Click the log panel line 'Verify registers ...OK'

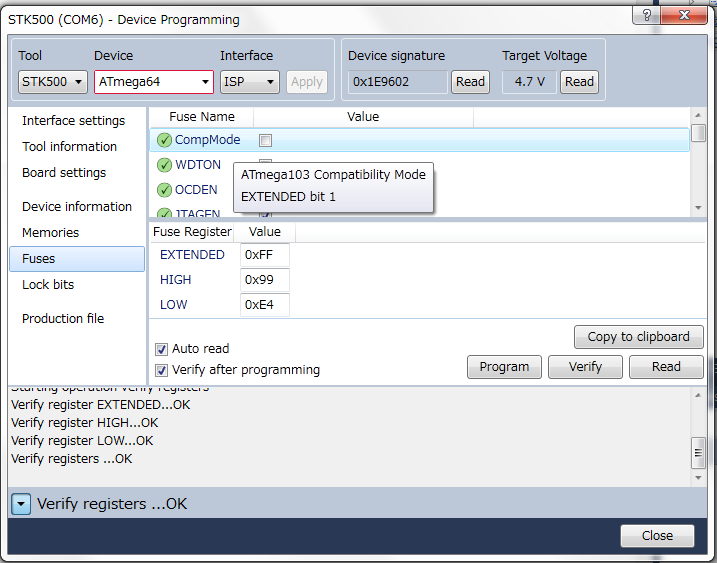click(72, 459)
